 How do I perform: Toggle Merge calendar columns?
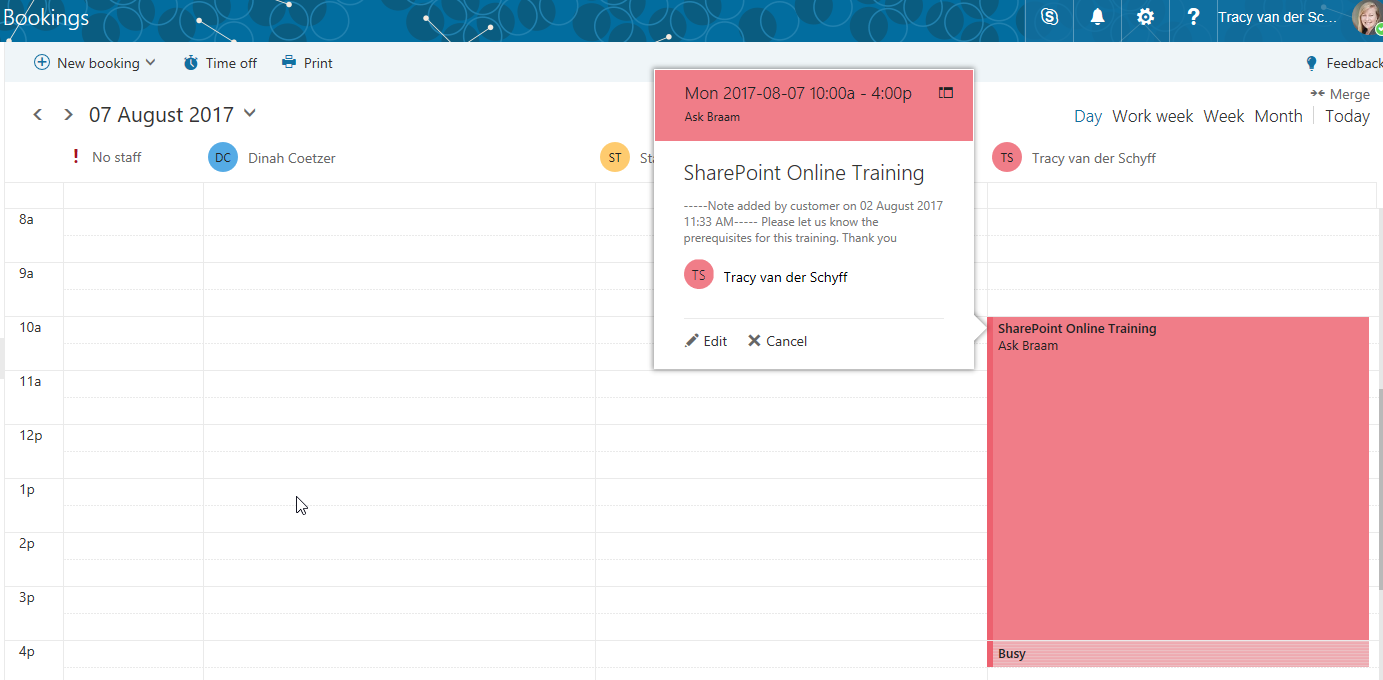pos(1340,94)
